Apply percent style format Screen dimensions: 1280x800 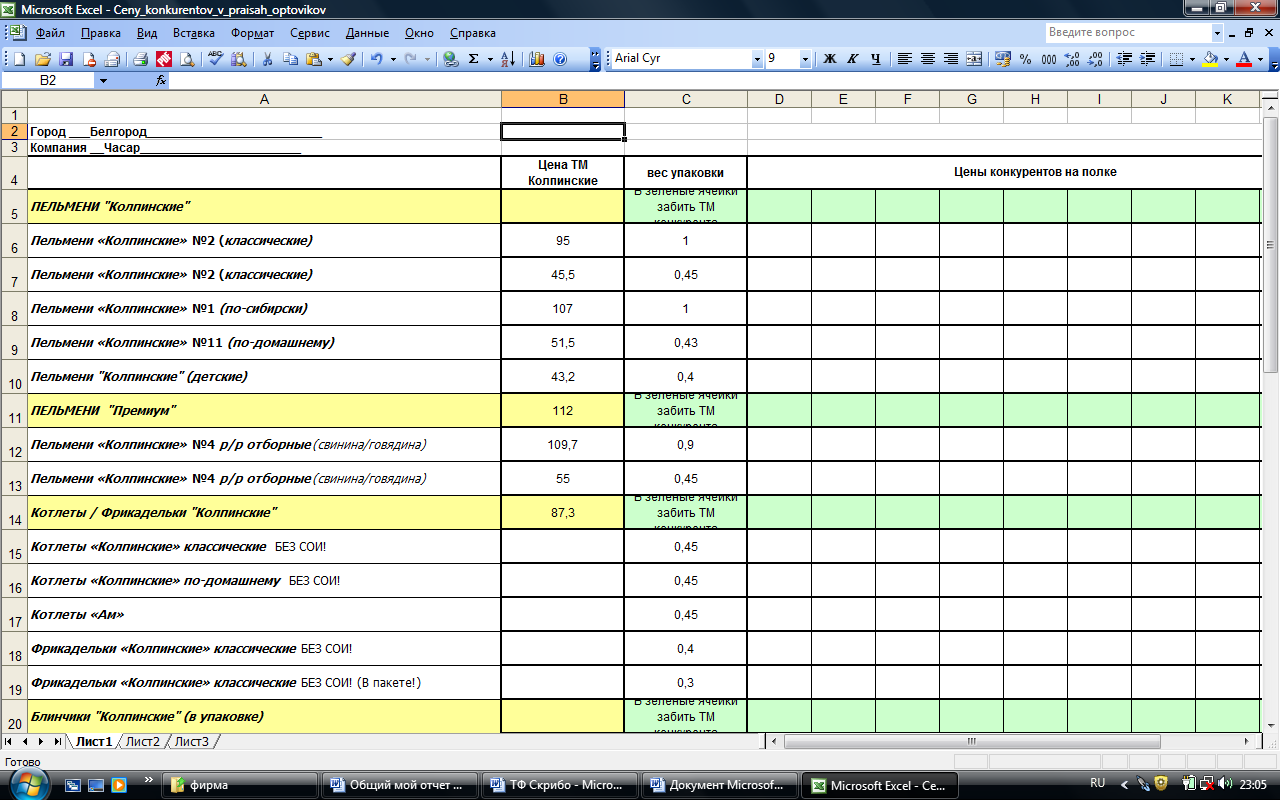coord(1025,59)
